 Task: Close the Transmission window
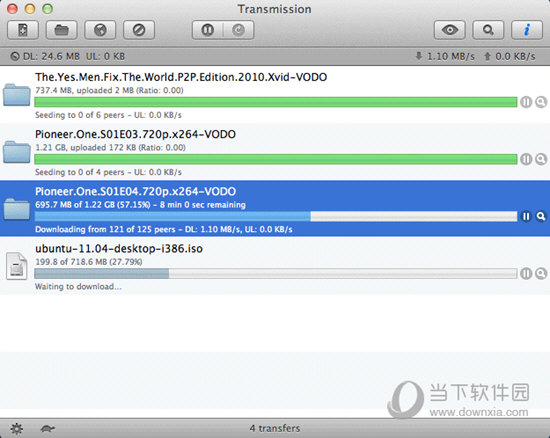(12, 9)
